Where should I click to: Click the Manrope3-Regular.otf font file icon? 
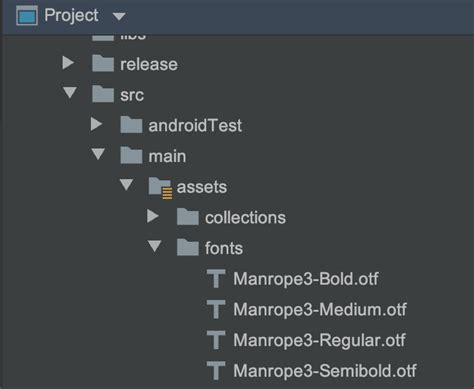click(x=216, y=340)
